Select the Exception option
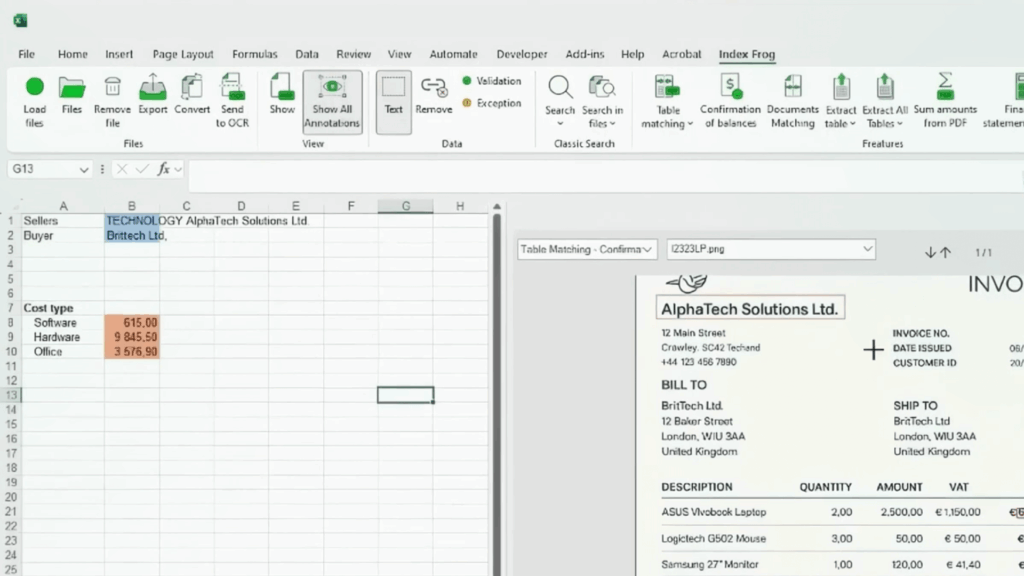Screen dimensions: 1024x576 tap(492, 103)
